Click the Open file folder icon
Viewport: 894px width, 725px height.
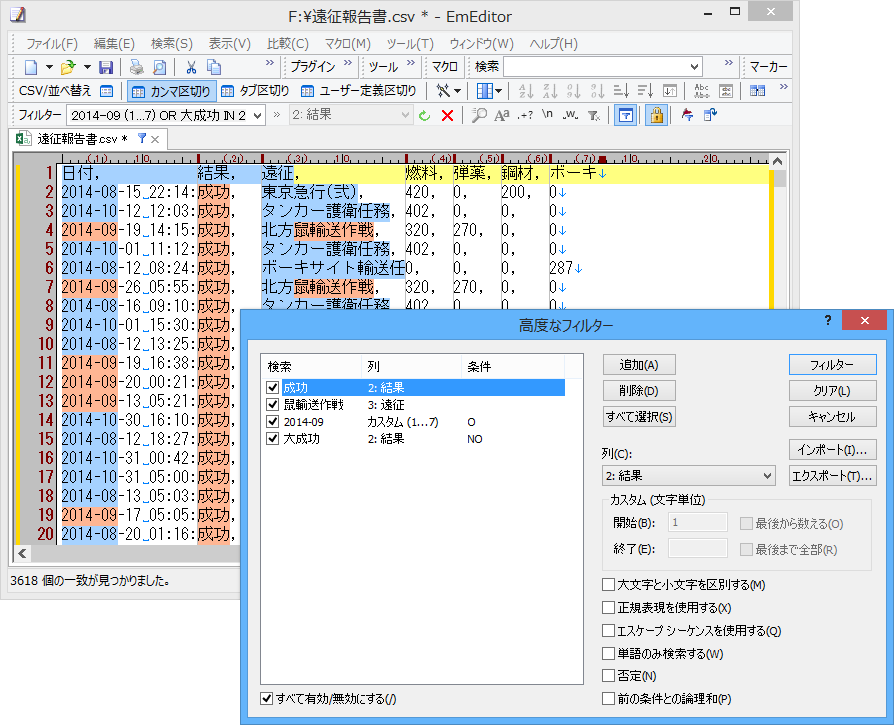68,67
